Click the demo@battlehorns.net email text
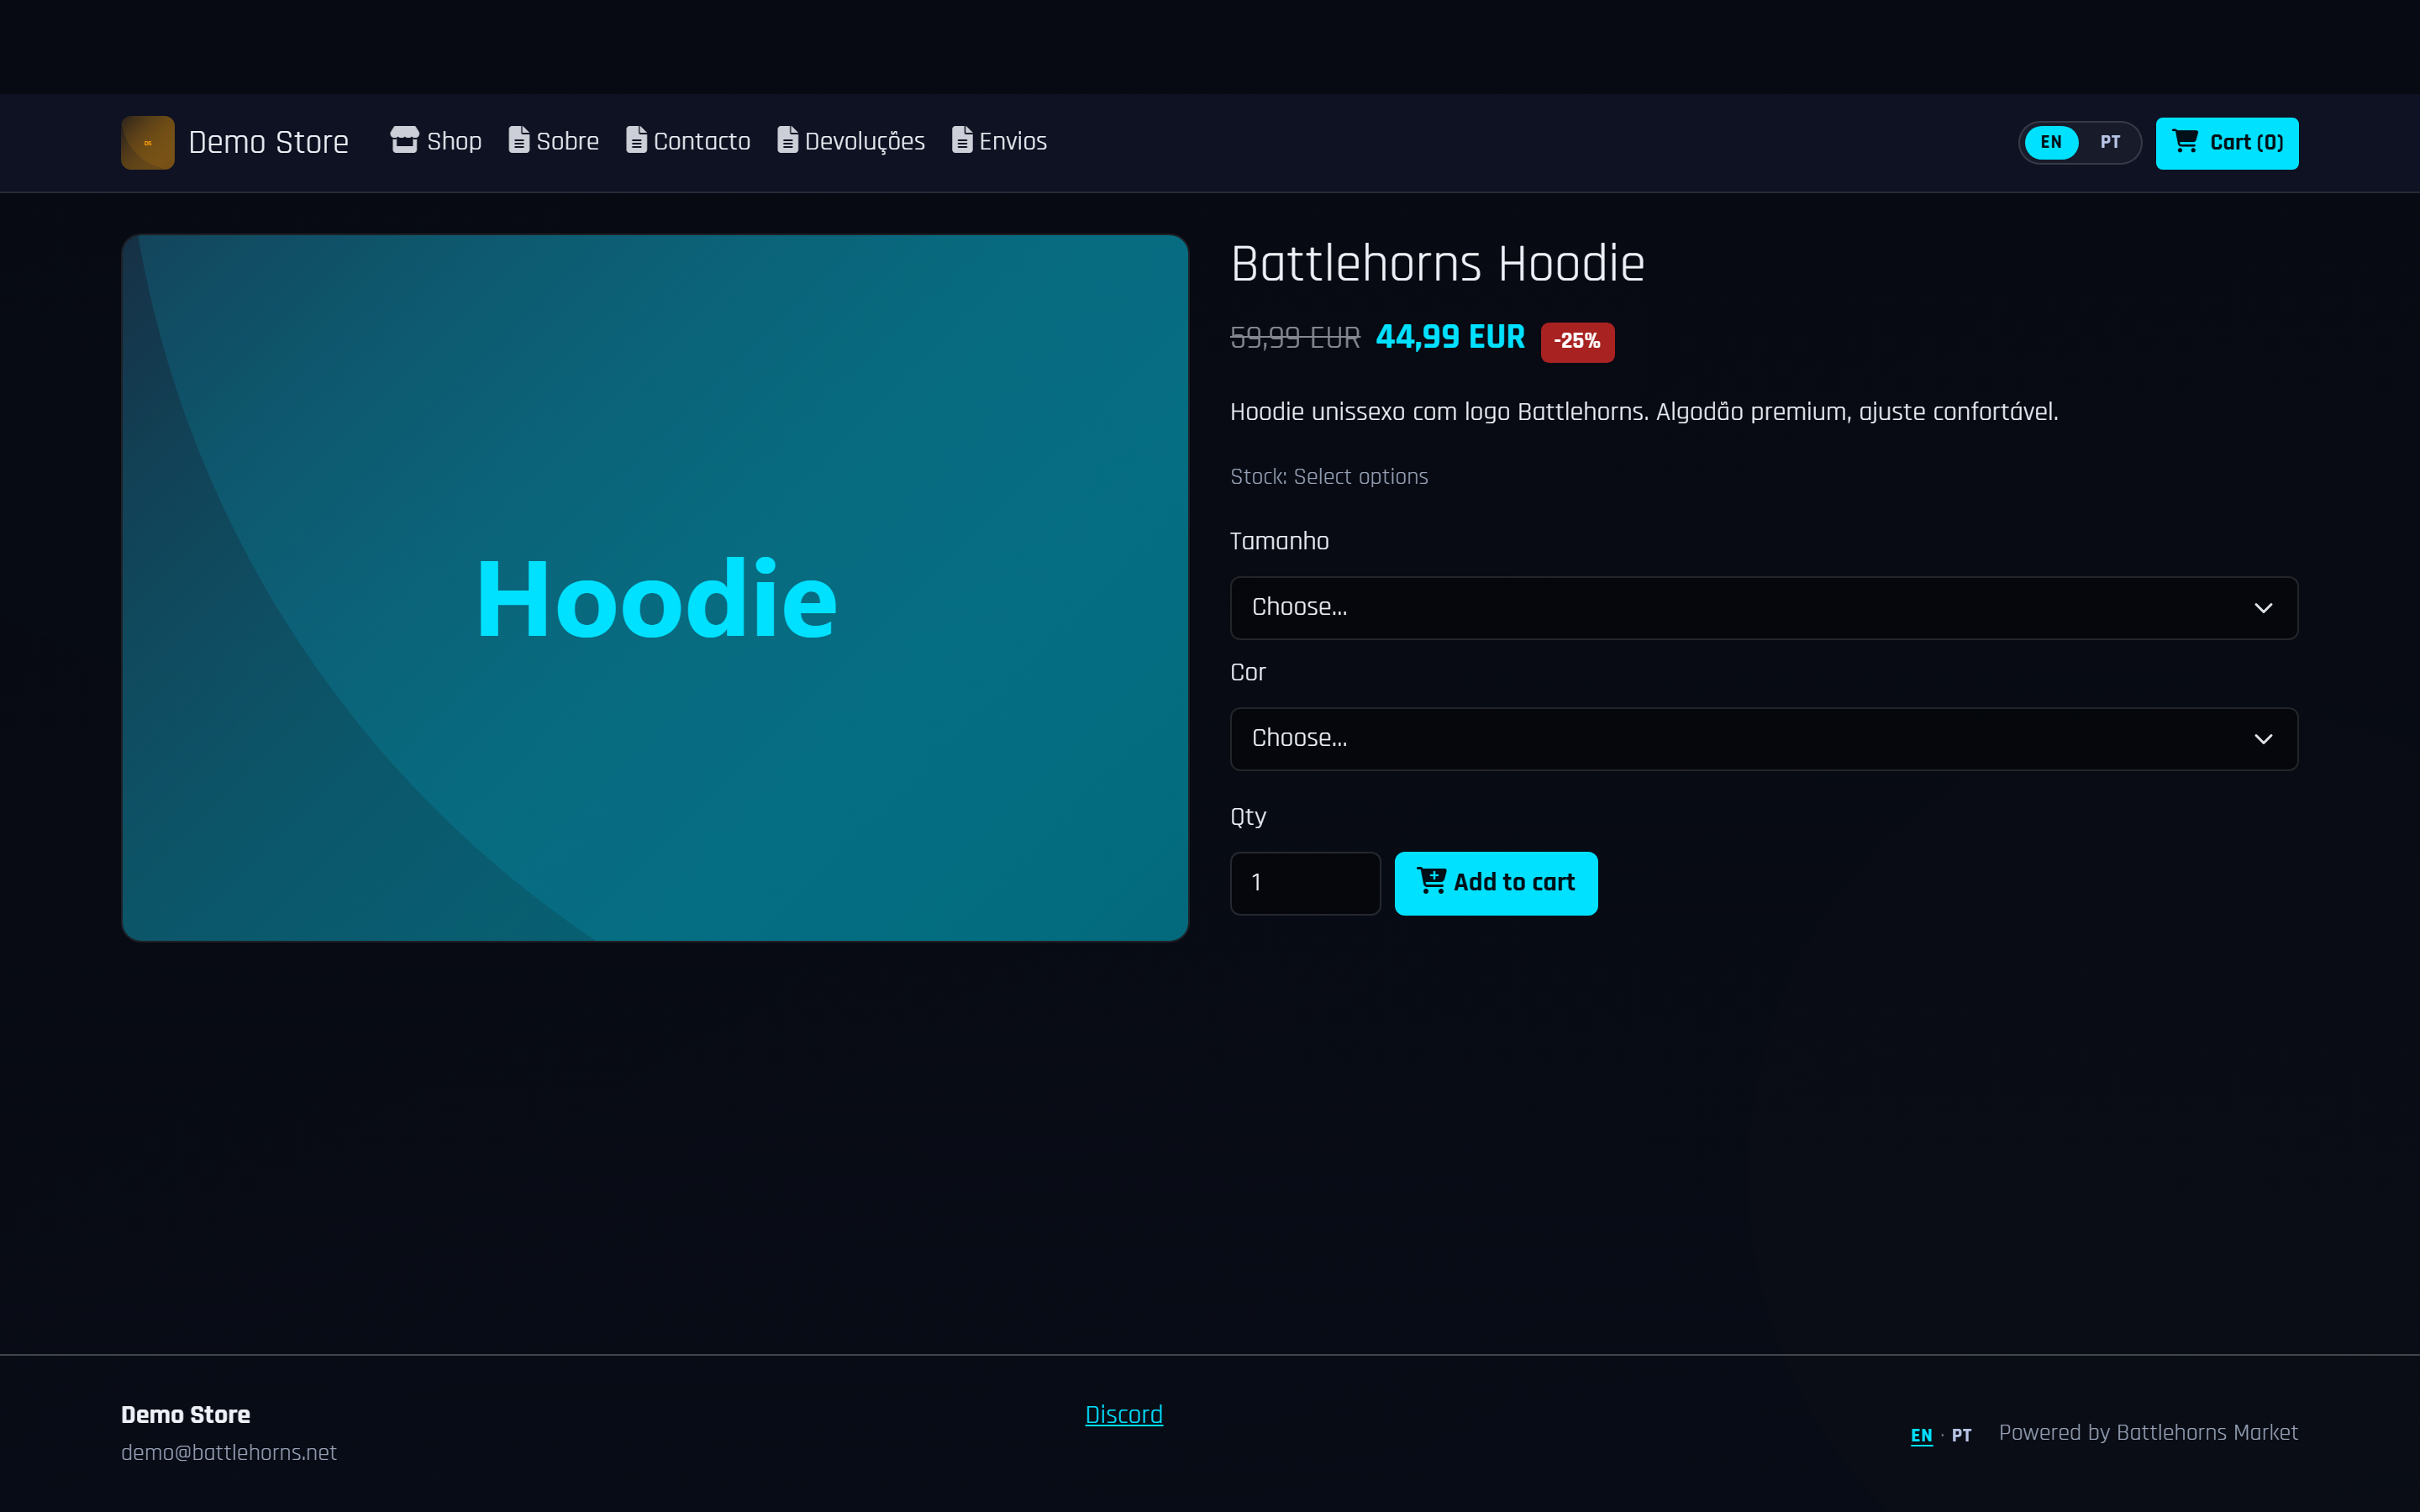The height and width of the screenshot is (1512, 2420). tap(228, 1452)
